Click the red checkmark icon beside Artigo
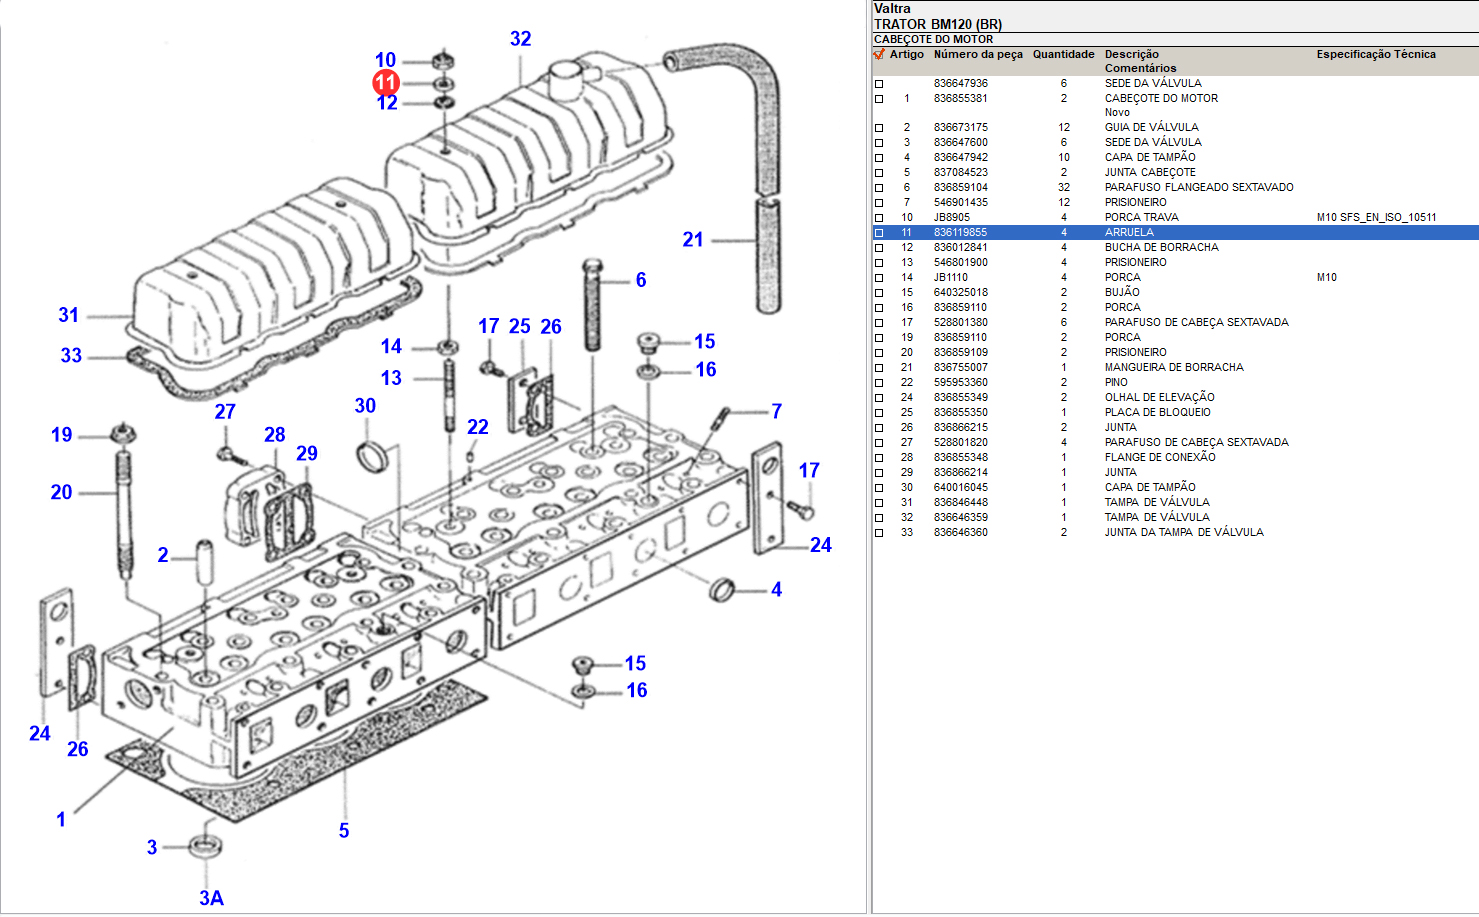 879,55
